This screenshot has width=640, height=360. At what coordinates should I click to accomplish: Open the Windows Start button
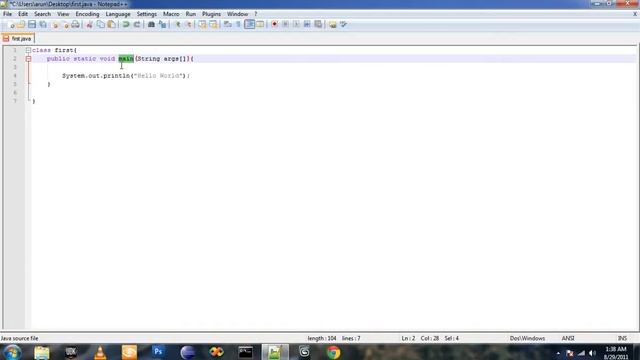coord(12,352)
